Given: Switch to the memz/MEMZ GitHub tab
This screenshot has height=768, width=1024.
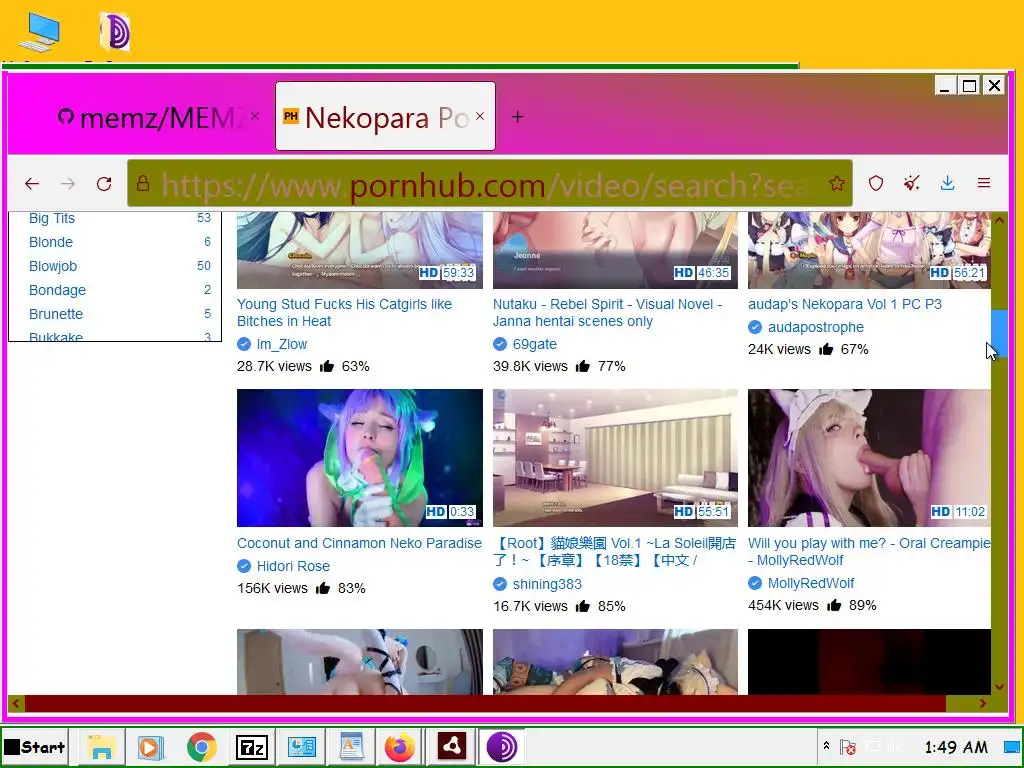Looking at the screenshot, I should tap(157, 118).
